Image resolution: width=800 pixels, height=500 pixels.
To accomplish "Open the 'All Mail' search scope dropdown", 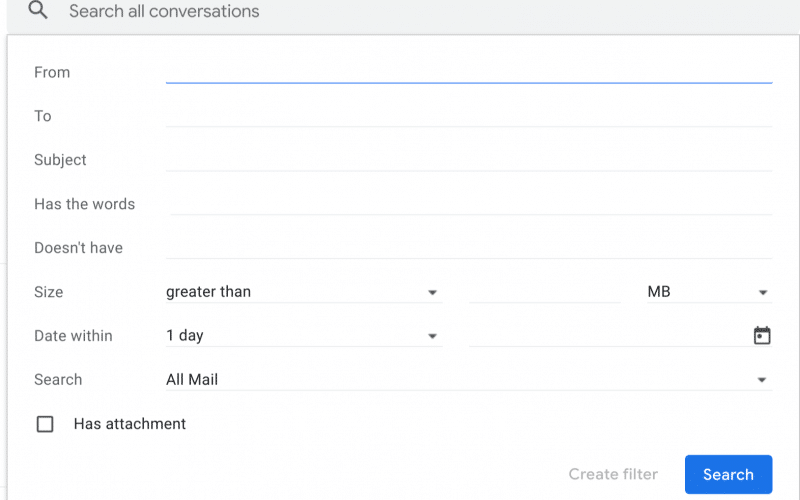I will pyautogui.click(x=468, y=380).
